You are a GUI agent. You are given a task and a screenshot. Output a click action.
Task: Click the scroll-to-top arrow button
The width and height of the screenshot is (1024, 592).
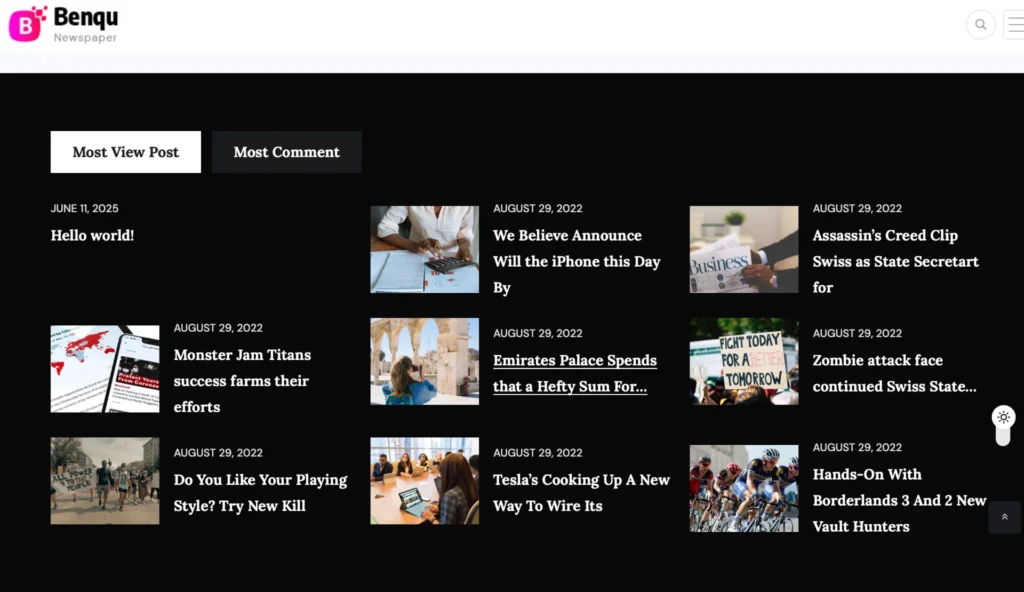1004,517
